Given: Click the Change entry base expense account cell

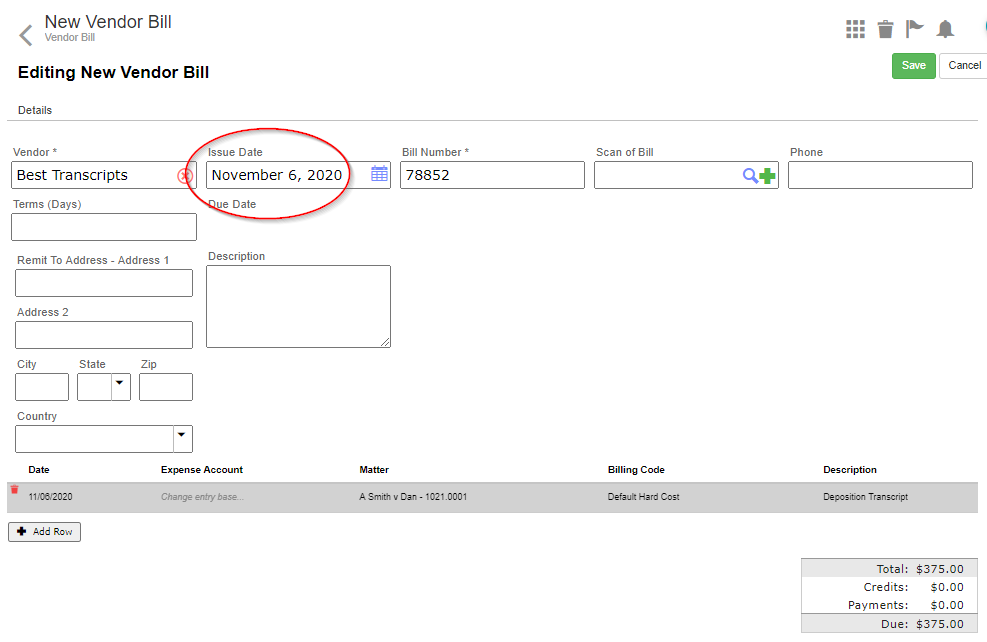Looking at the screenshot, I should (202, 497).
